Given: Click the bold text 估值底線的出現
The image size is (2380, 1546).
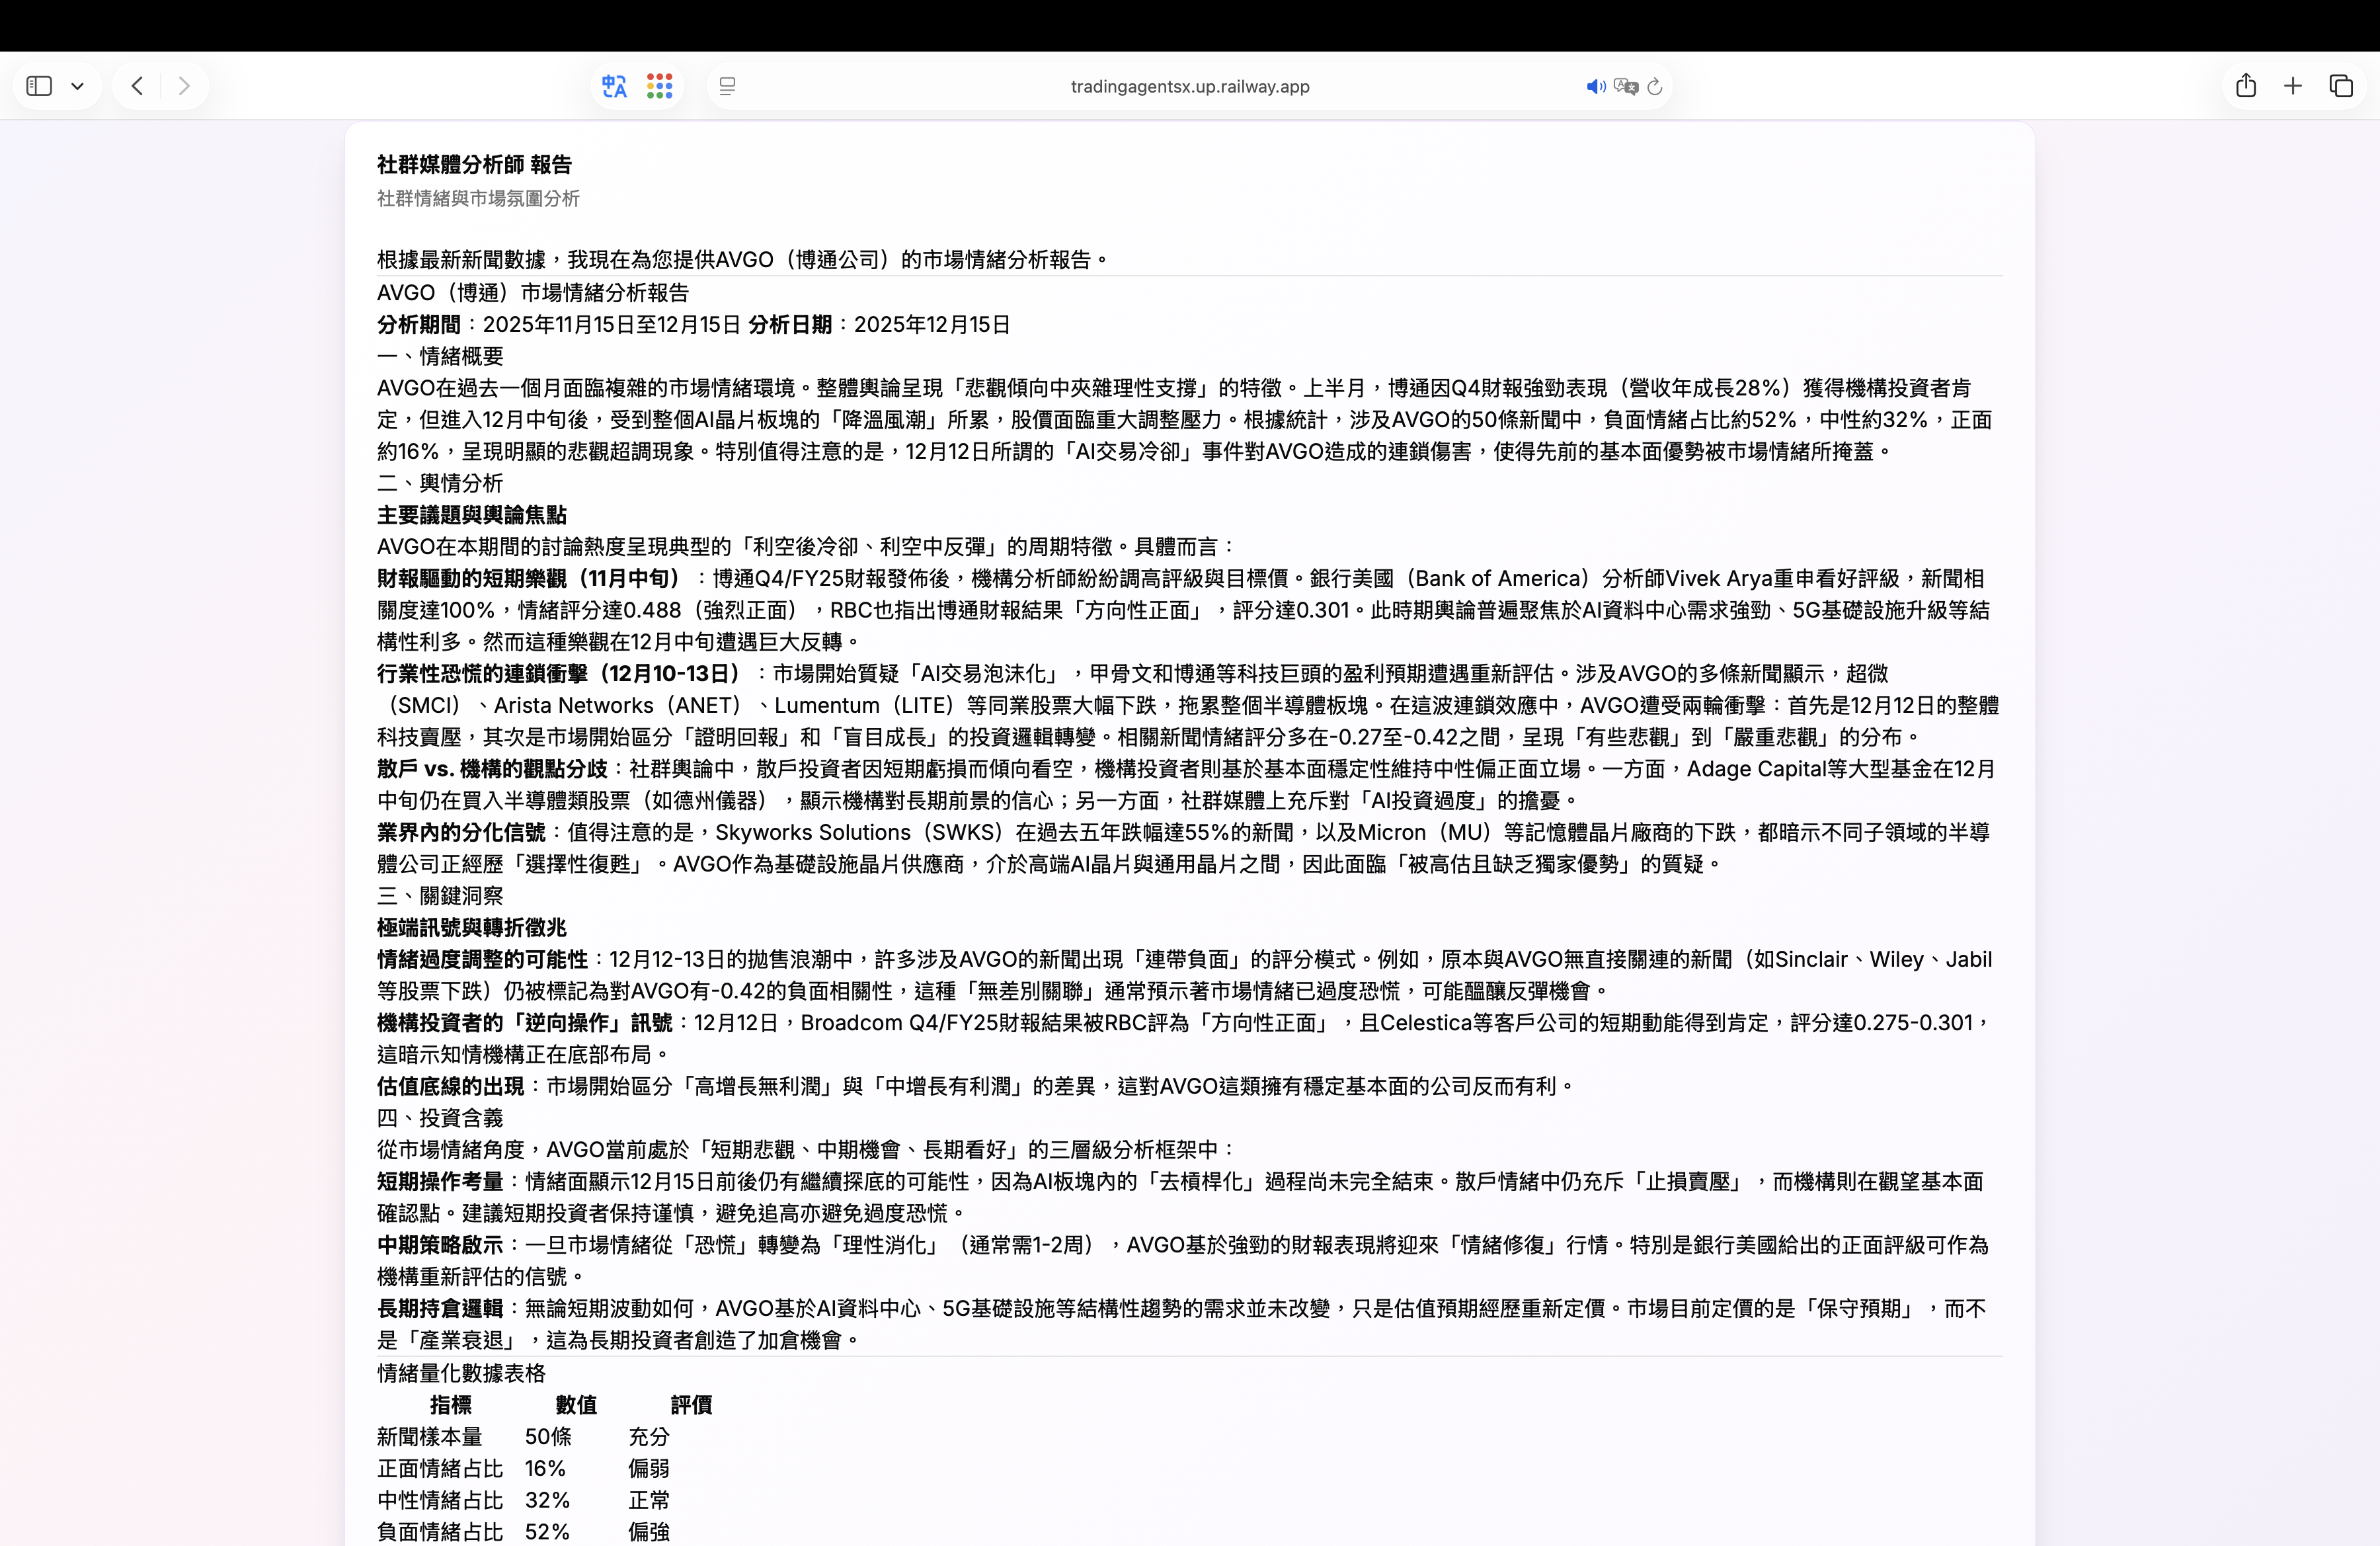Looking at the screenshot, I should click(451, 1086).
